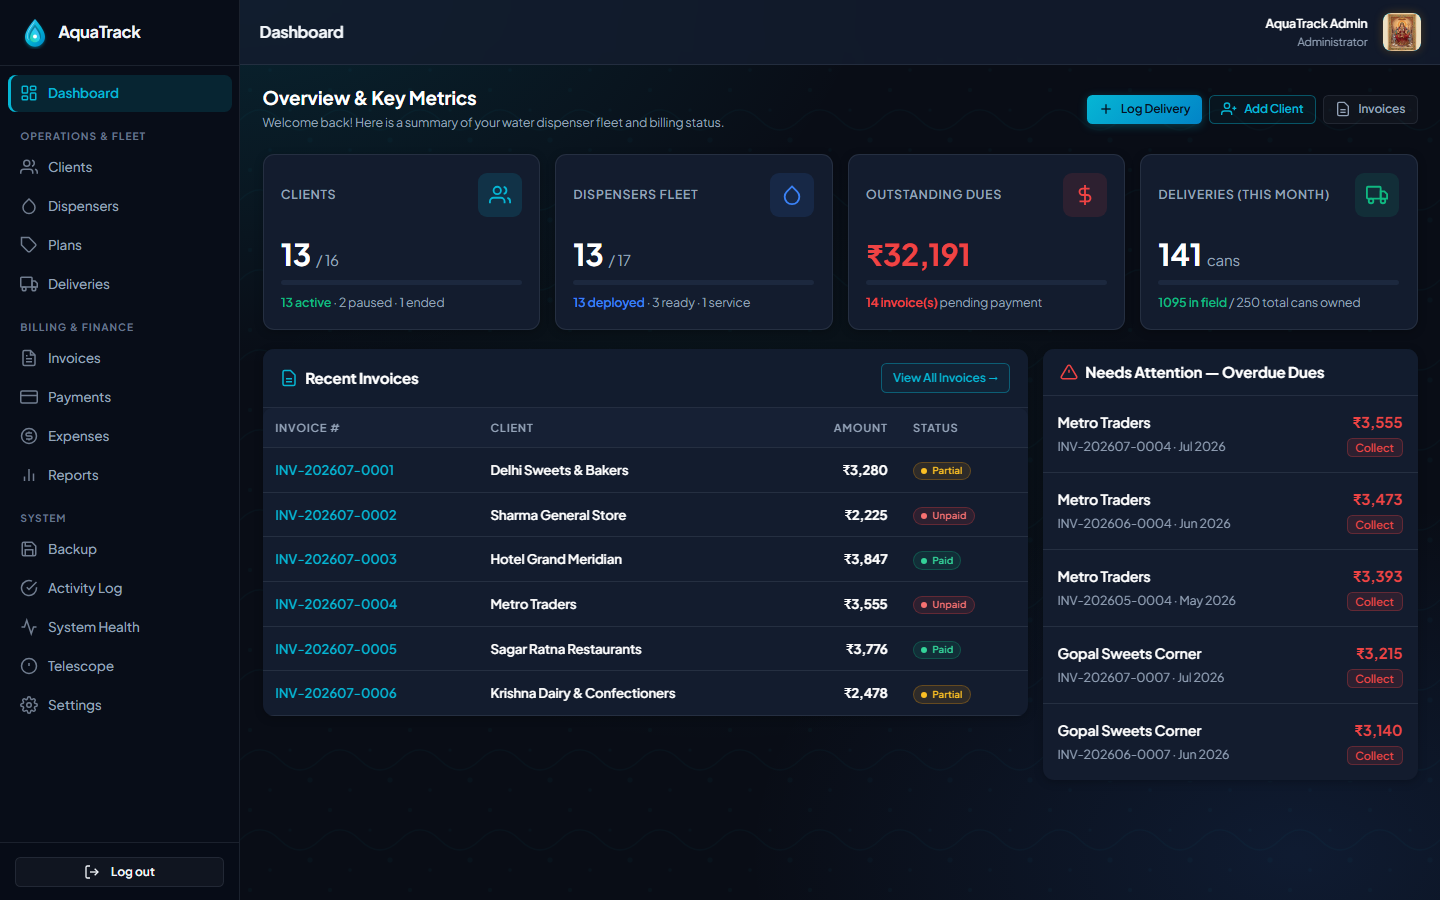Screen dimensions: 1440x900
Task: Click the Dispensers Fleet card droplet icon
Action: pyautogui.click(x=792, y=195)
